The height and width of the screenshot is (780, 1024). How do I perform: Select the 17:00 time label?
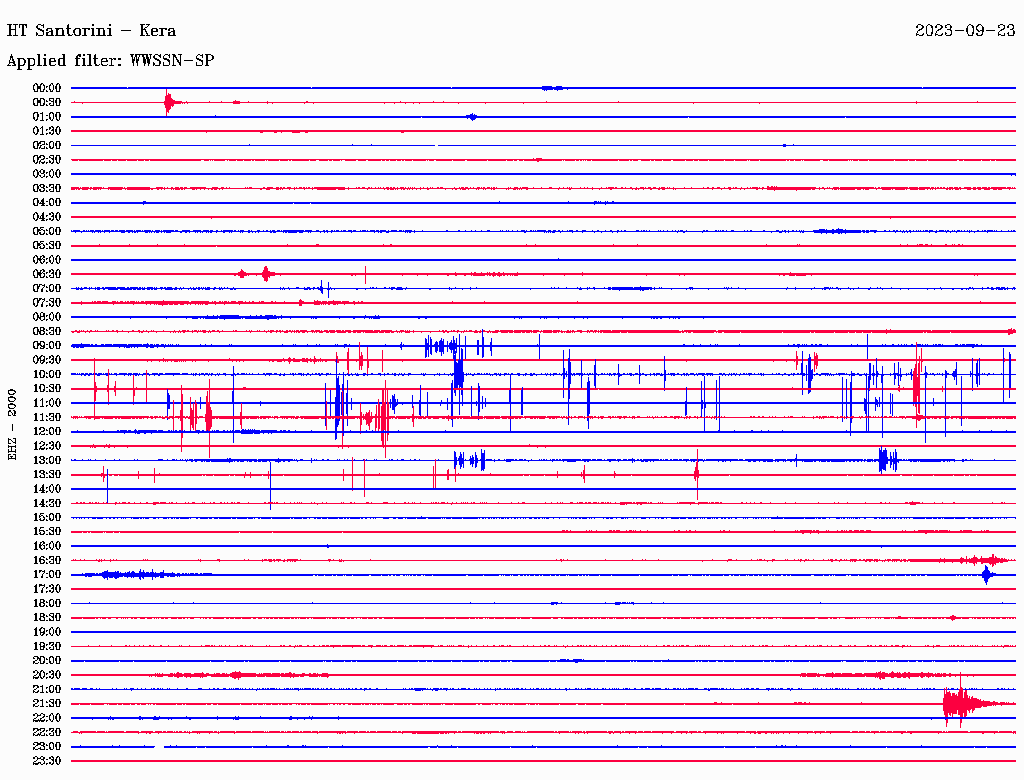pyautogui.click(x=47, y=575)
